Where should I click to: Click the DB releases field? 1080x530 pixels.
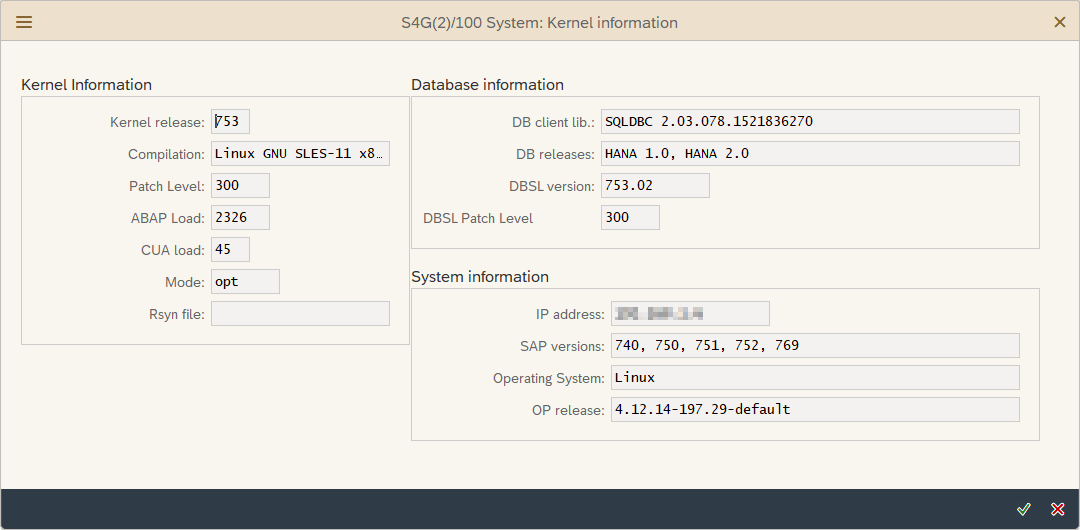point(810,154)
